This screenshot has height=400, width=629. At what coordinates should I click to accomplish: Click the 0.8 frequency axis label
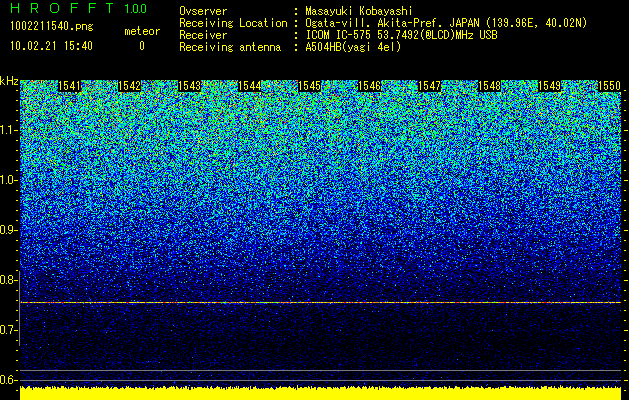point(8,280)
